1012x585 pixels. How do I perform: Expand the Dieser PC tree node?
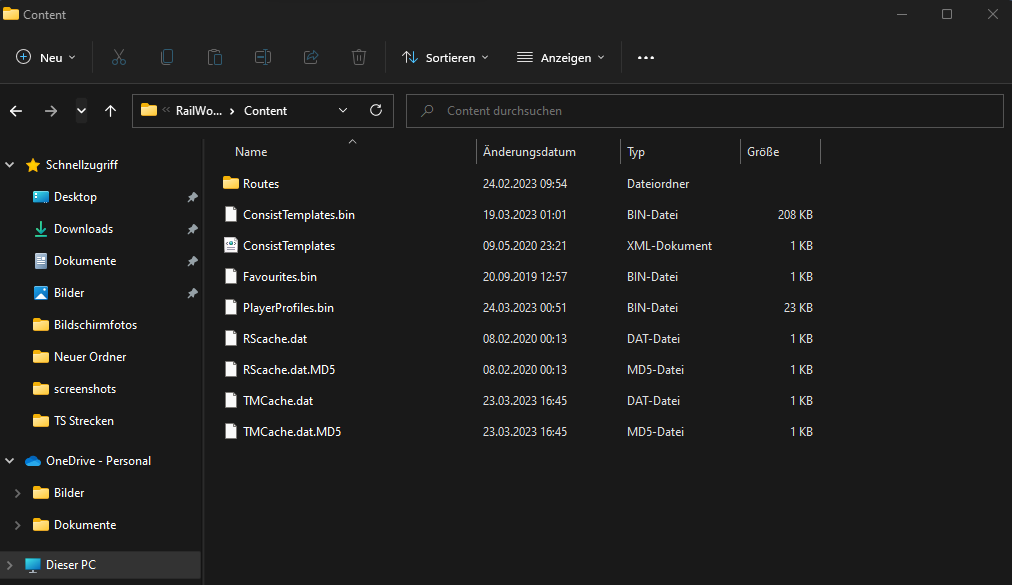10,565
